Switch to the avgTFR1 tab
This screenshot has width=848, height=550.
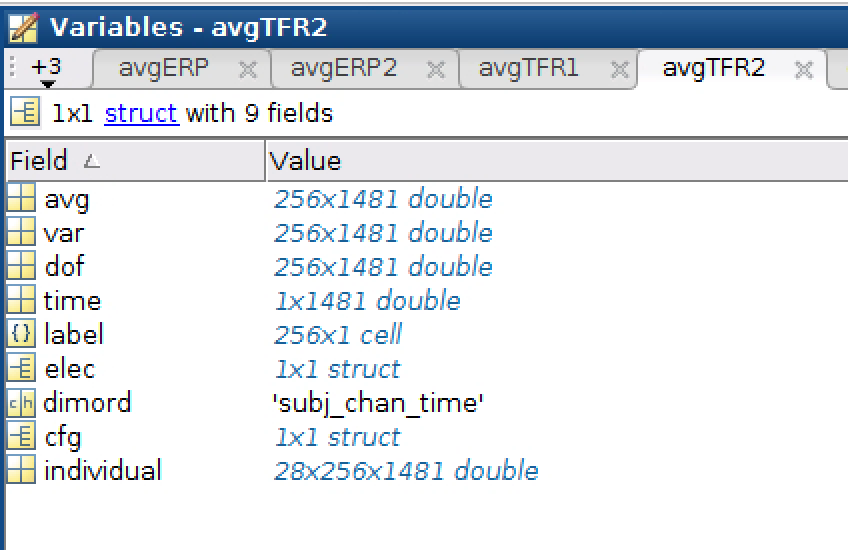click(x=528, y=68)
